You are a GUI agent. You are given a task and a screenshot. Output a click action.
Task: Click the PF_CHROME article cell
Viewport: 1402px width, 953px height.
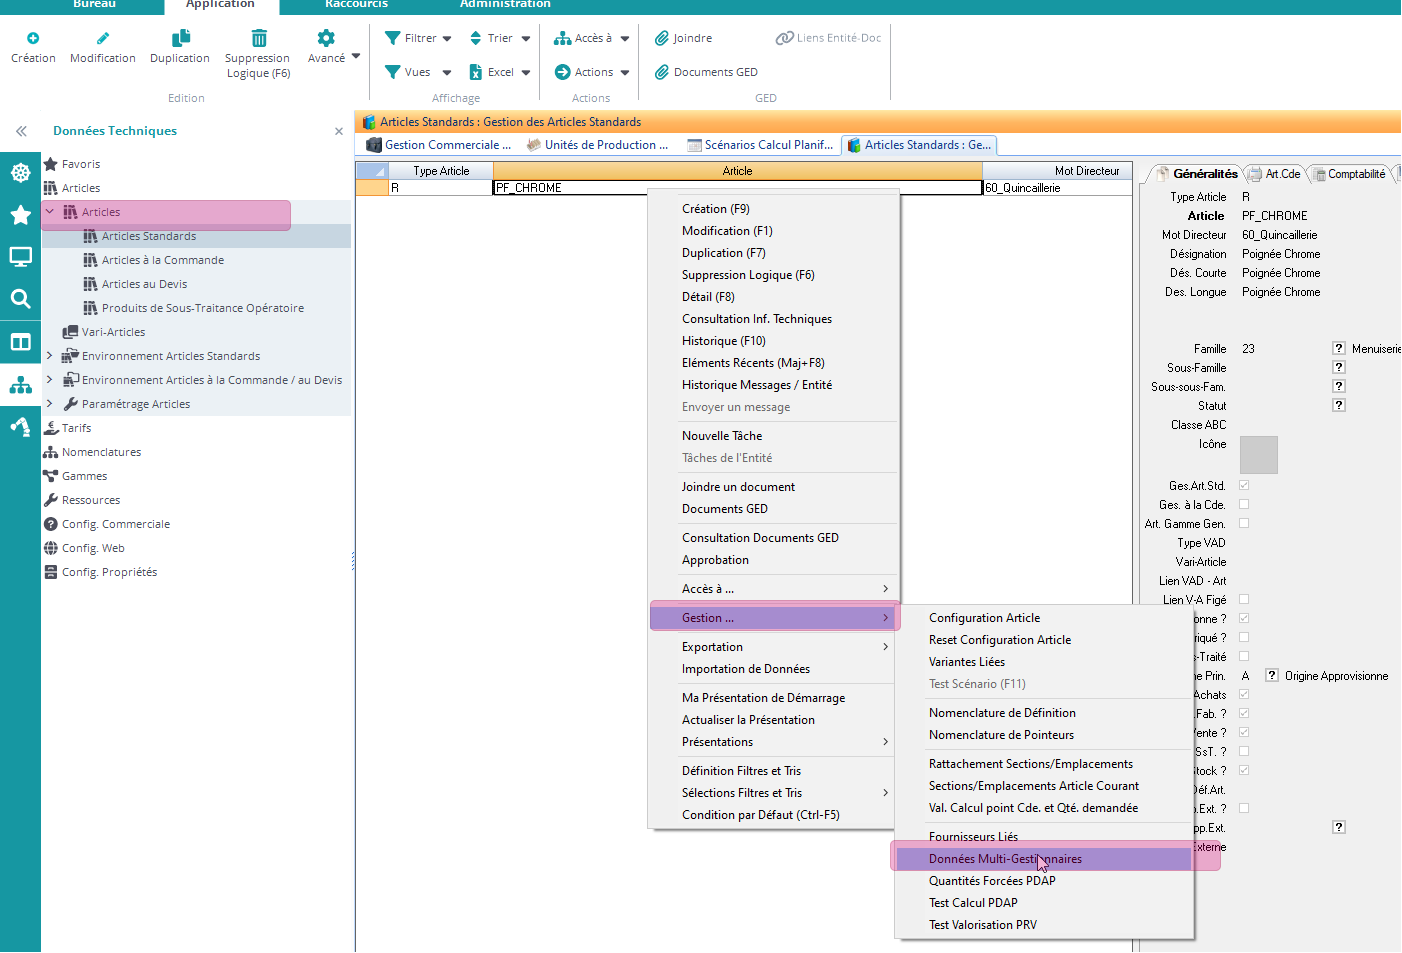pos(570,188)
